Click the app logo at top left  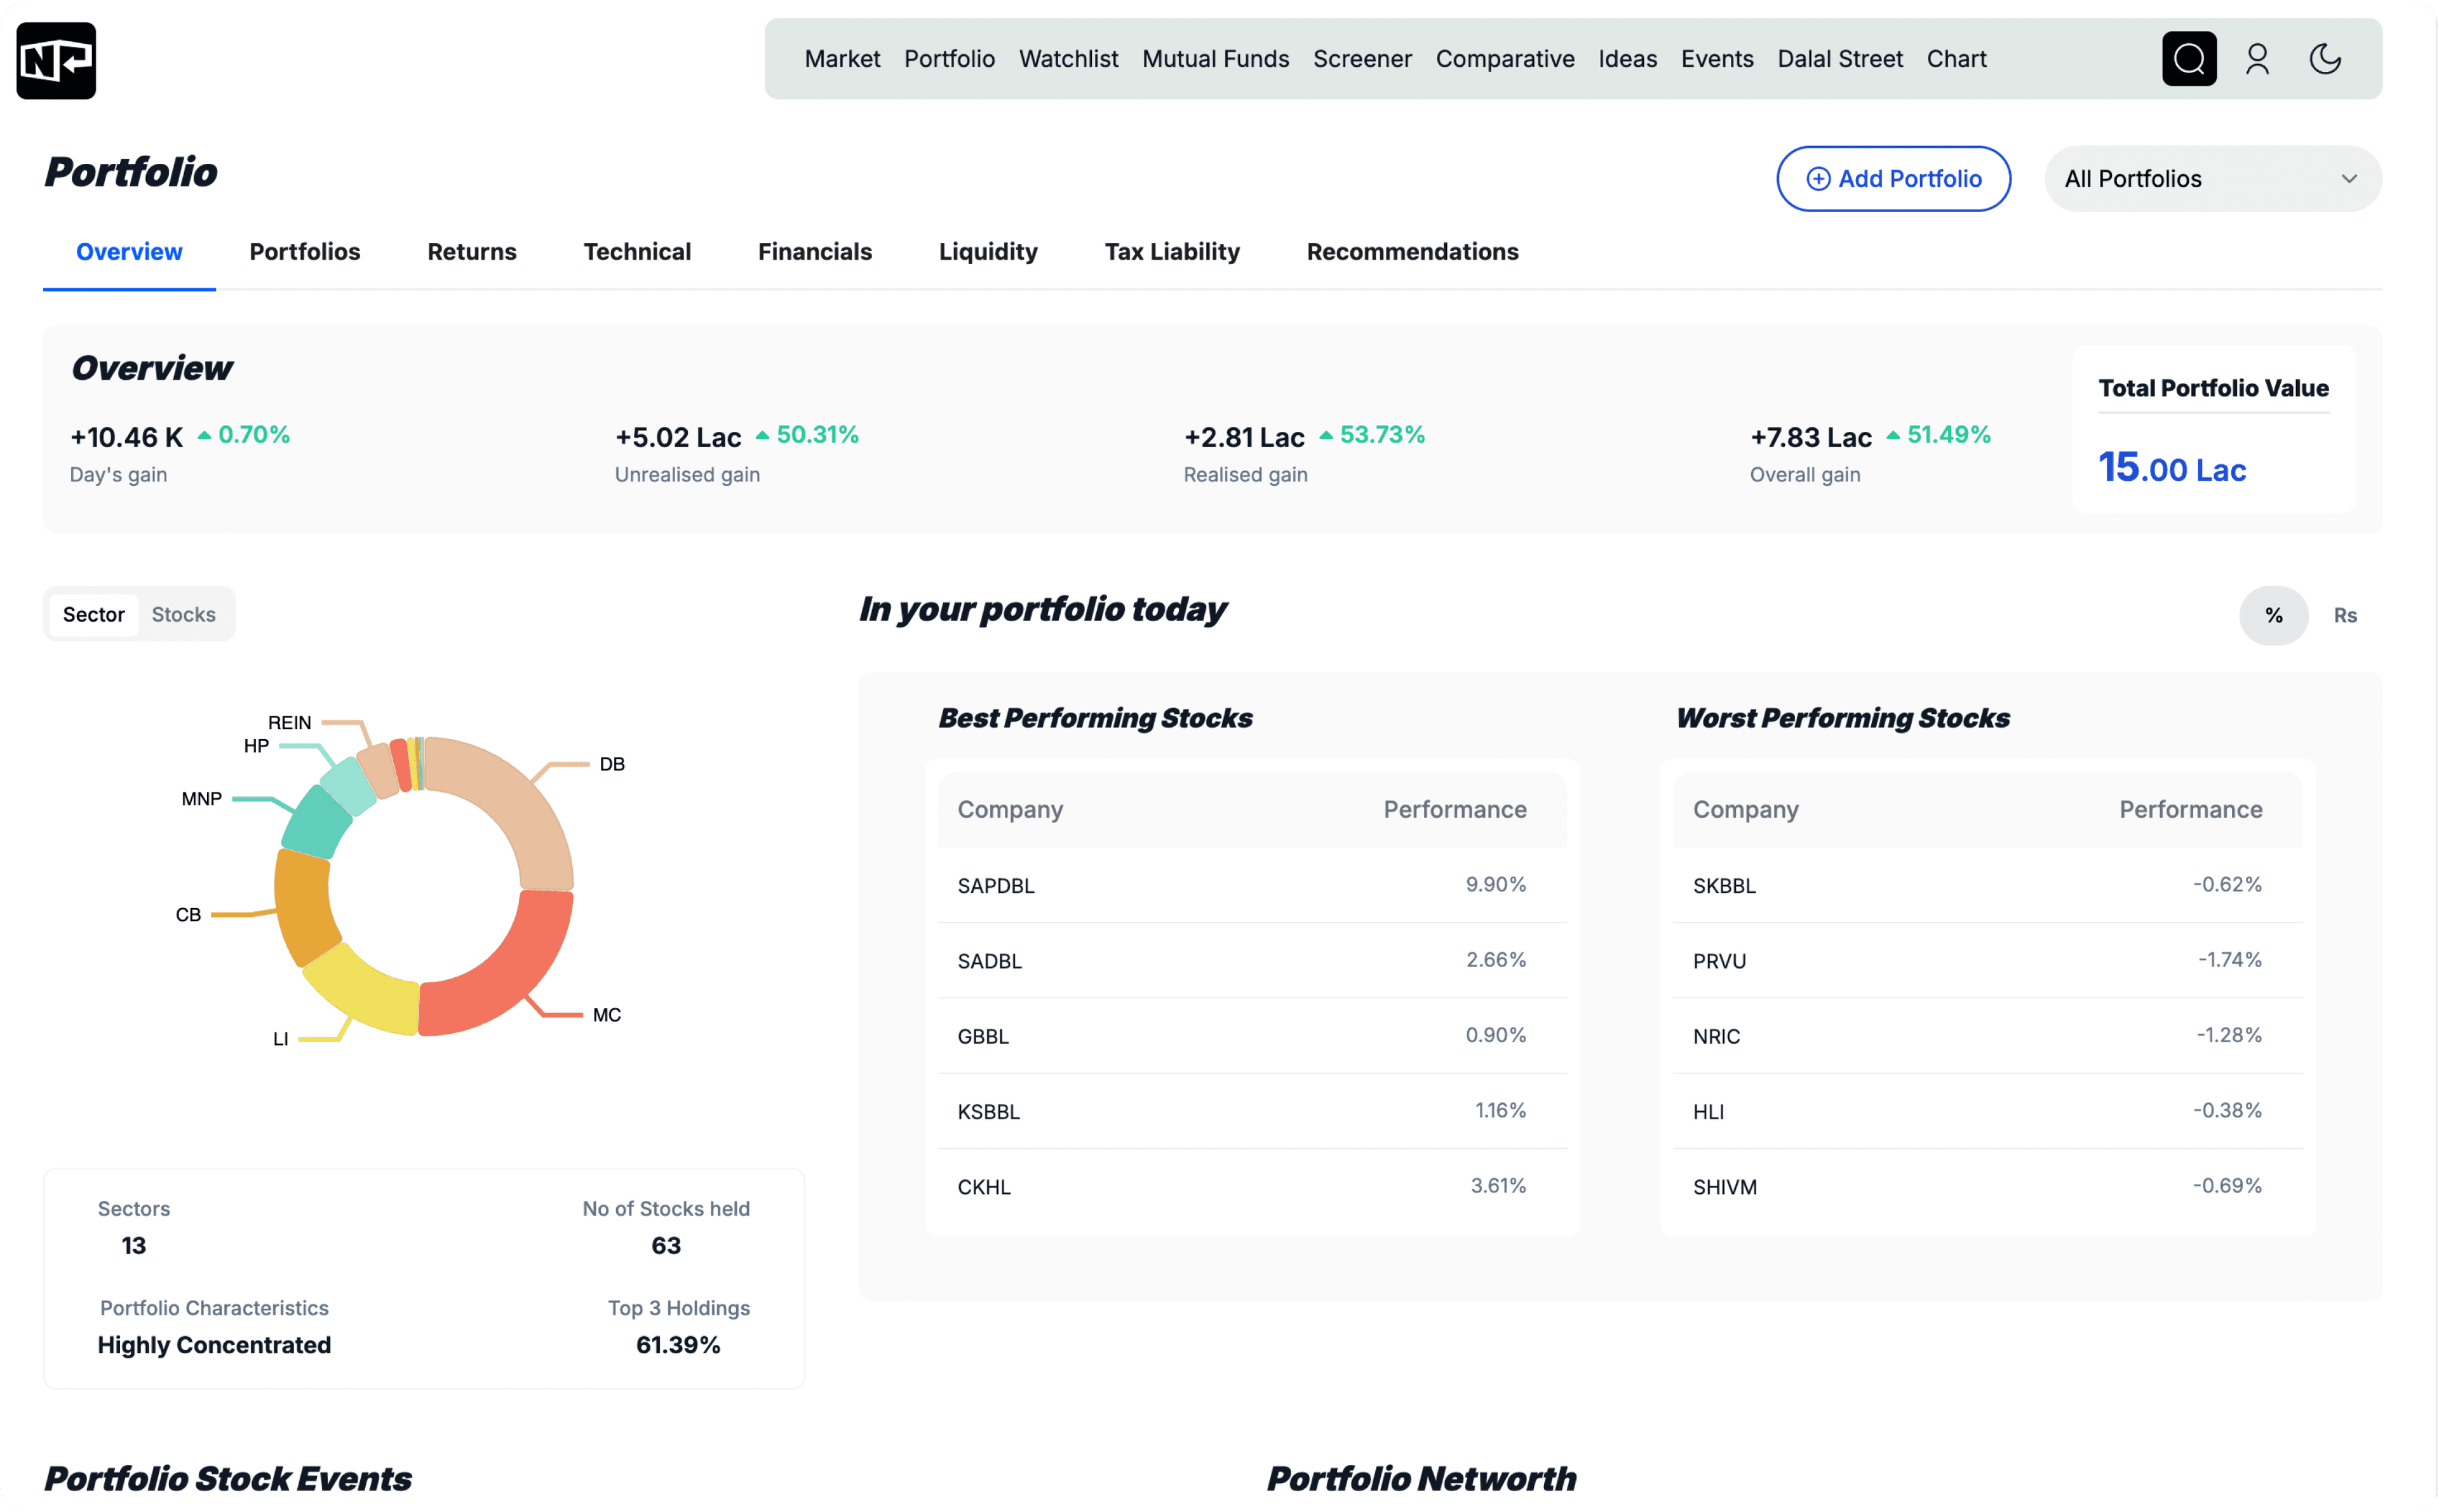pos(56,60)
